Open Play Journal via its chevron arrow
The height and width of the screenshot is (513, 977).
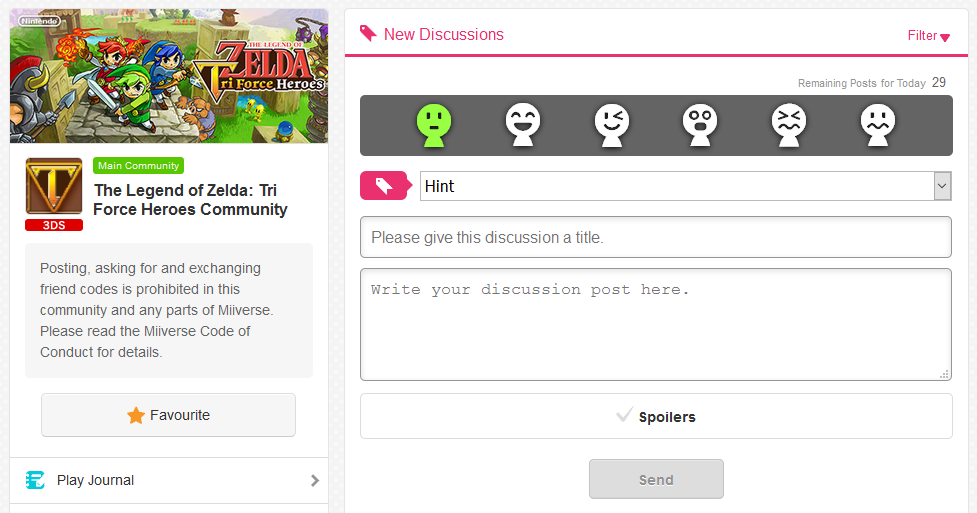tap(315, 481)
